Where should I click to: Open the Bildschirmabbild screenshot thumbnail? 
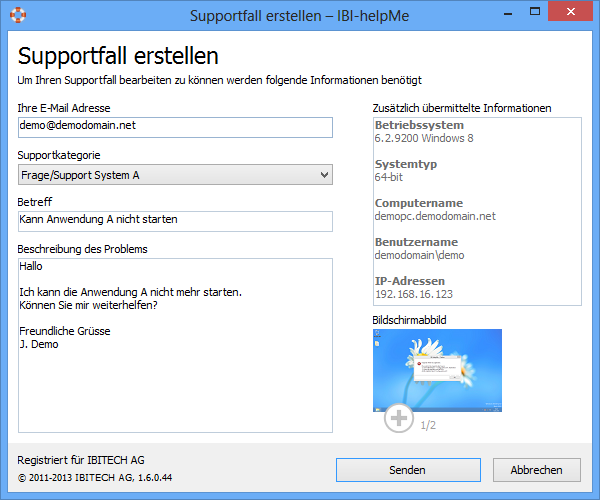437,369
